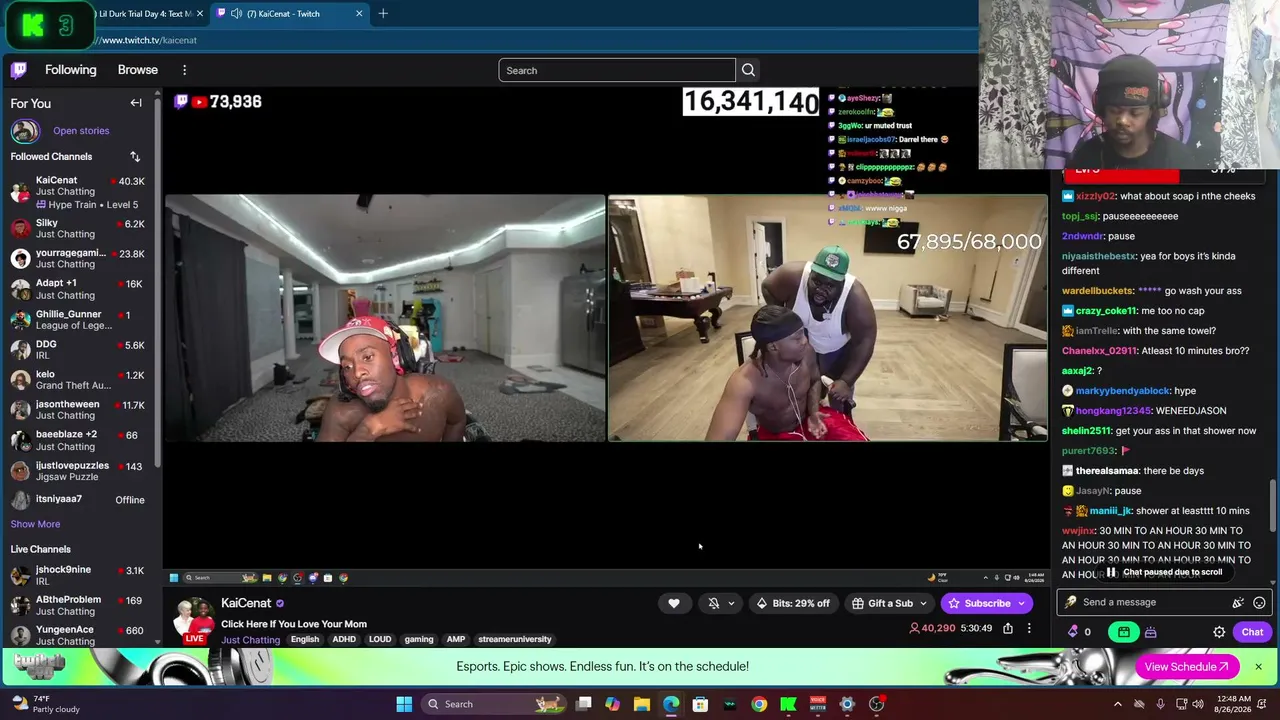Open Windows Start menu
Viewport: 1280px width, 720px height.
pyautogui.click(x=404, y=704)
